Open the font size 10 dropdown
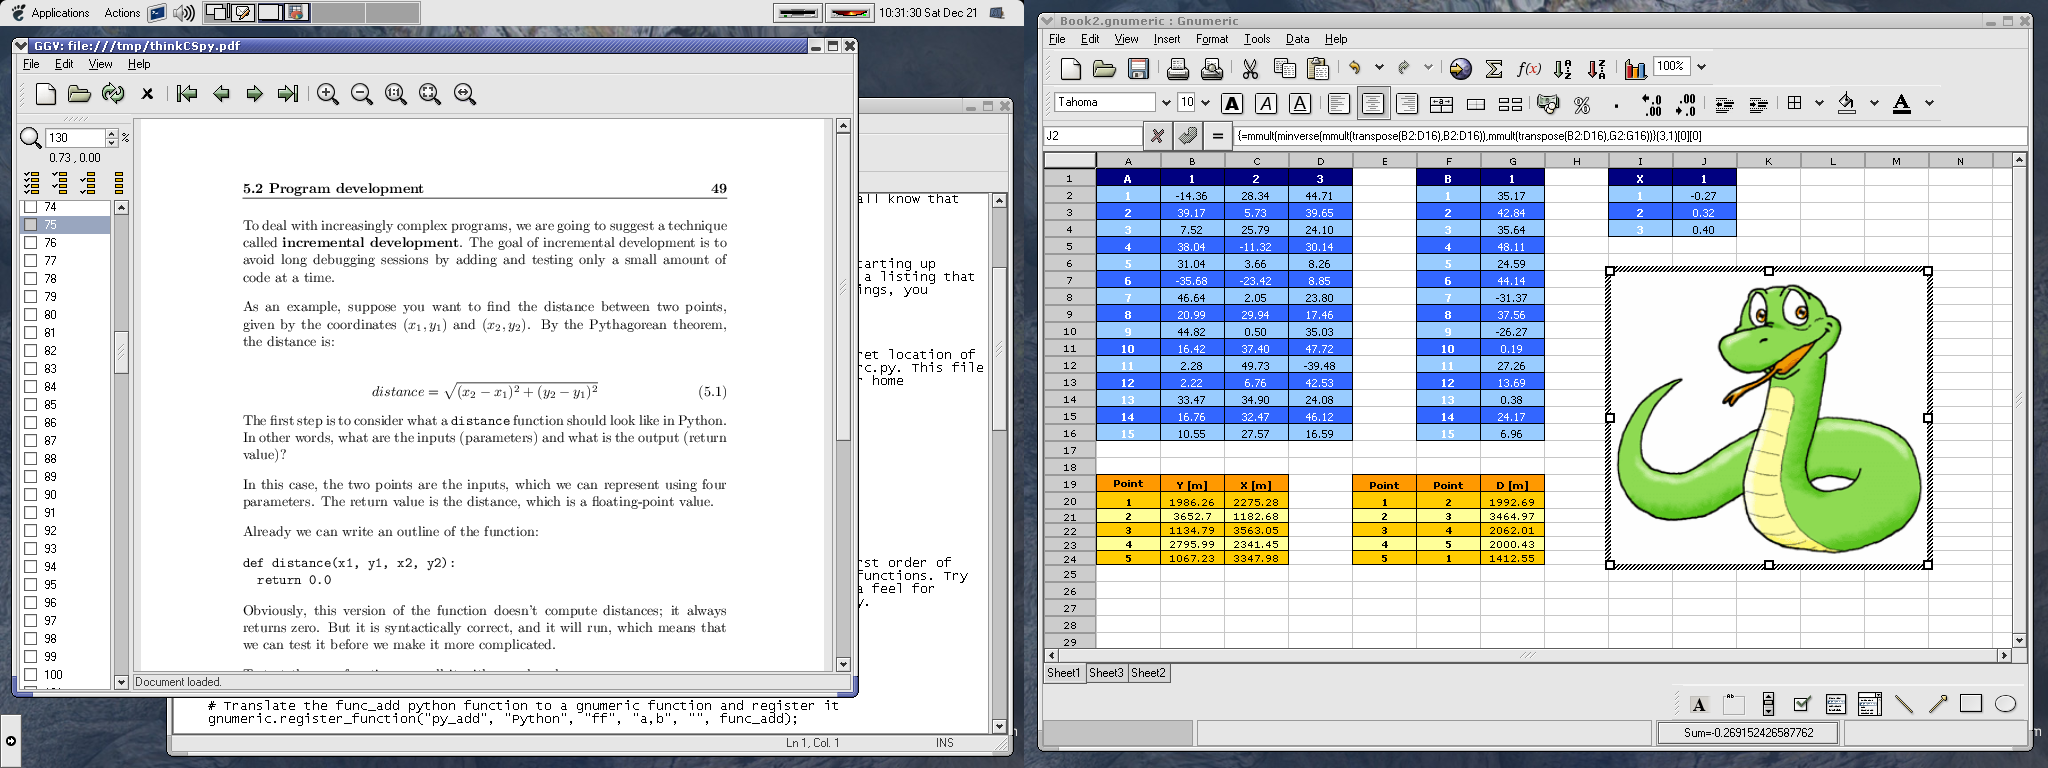 point(1205,103)
